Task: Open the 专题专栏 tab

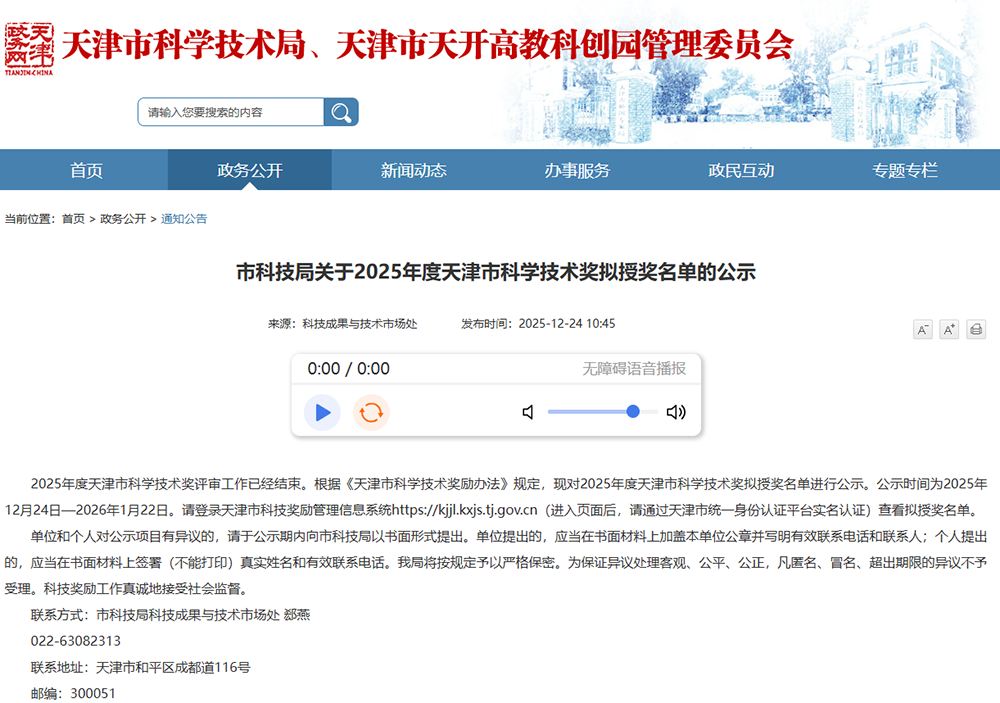Action: [905, 170]
